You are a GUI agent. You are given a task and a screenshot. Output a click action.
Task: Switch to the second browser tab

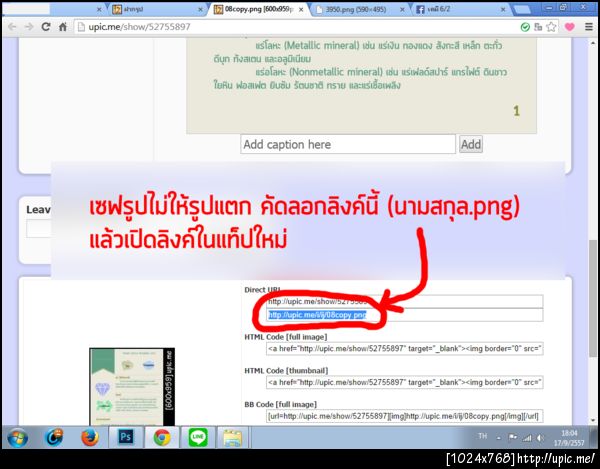click(155, 9)
